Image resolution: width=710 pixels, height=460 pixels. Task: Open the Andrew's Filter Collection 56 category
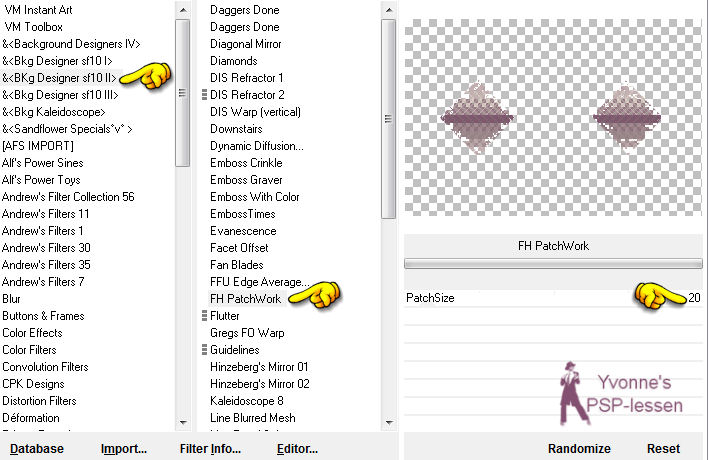point(68,197)
